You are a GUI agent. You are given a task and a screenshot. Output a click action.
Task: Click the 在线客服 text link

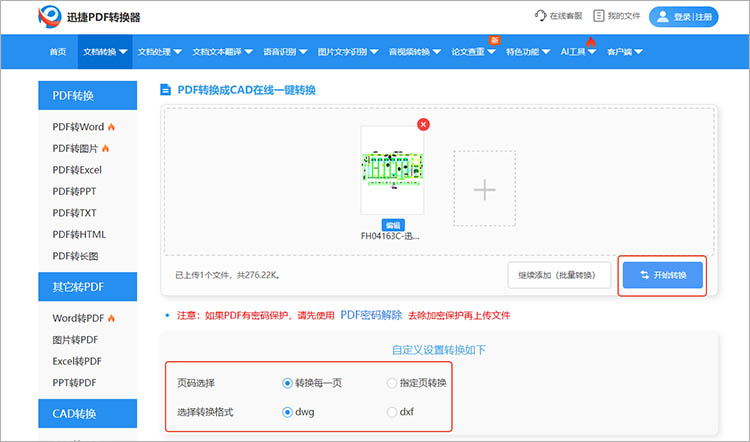click(x=566, y=16)
